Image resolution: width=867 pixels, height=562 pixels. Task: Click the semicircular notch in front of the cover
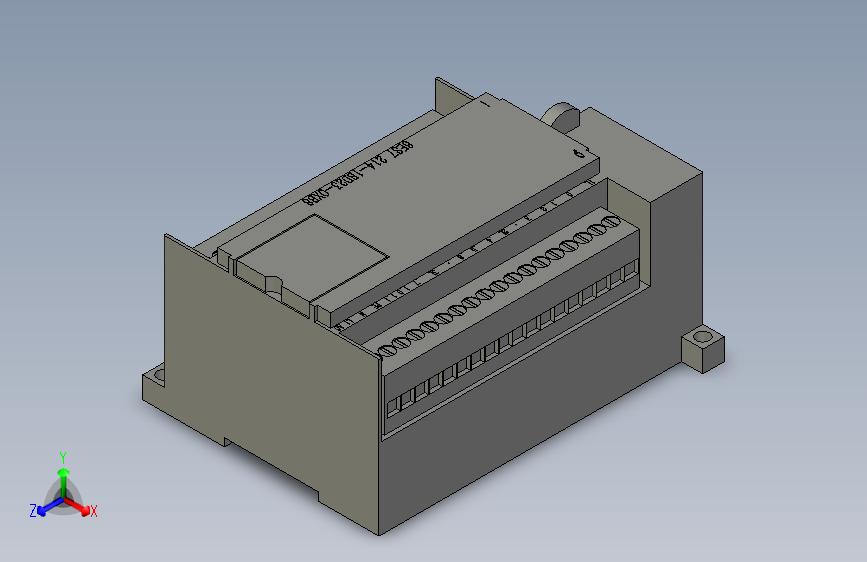(274, 283)
